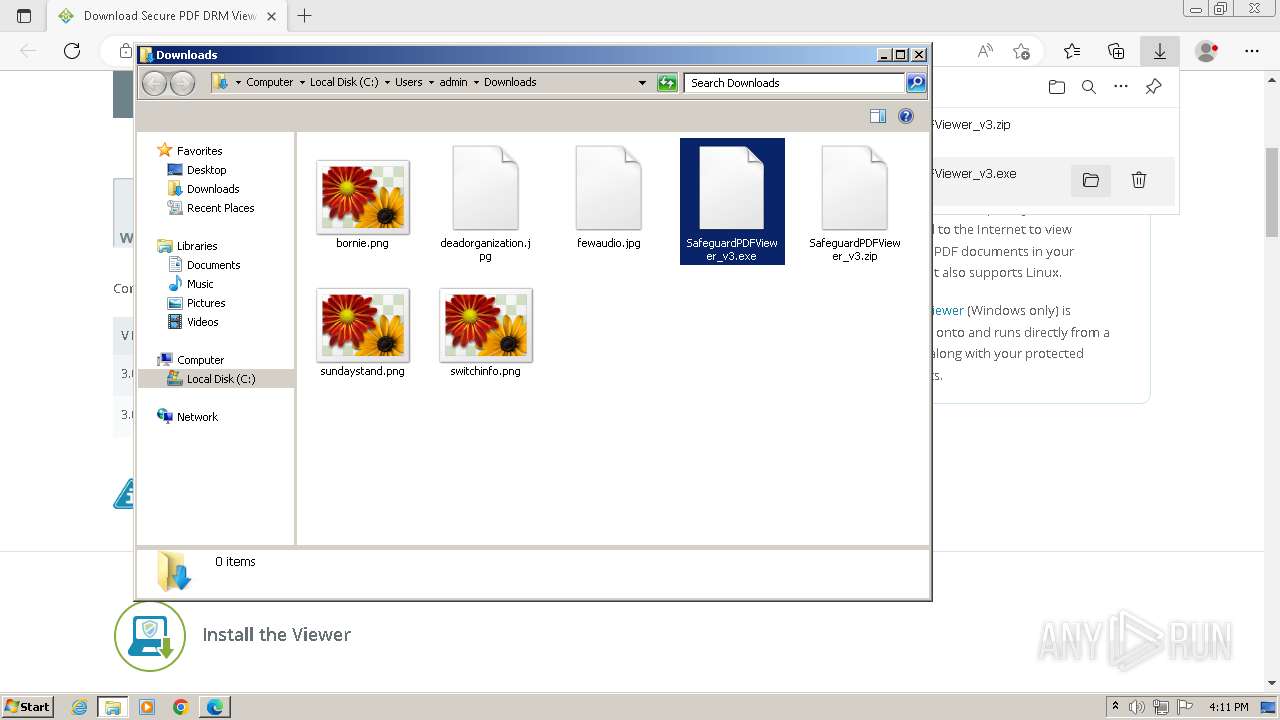
Task: Open Edge Collections icon
Action: click(x=1116, y=51)
